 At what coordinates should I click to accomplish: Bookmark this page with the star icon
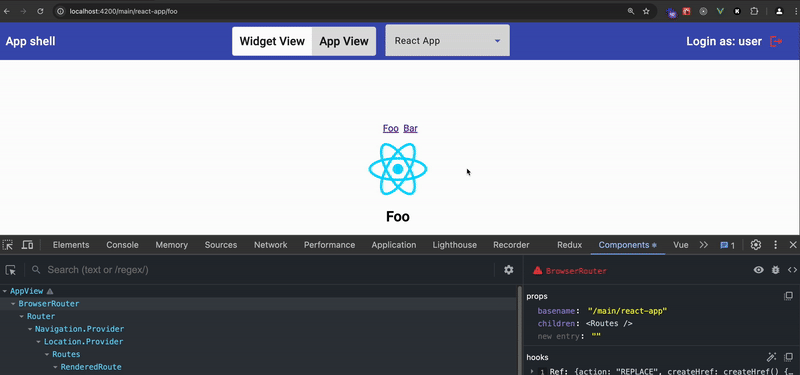tap(646, 11)
